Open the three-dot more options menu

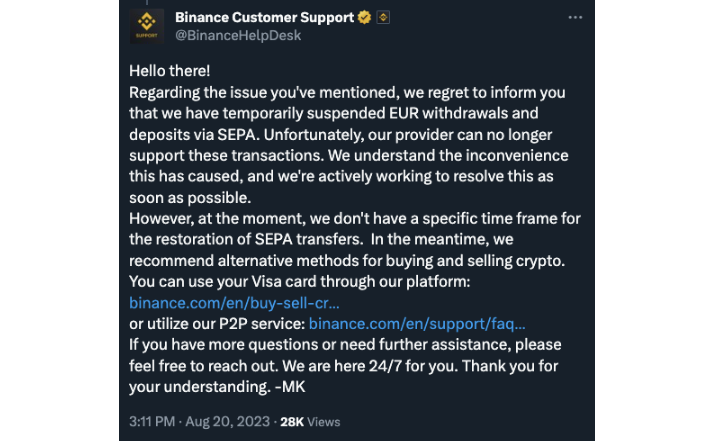click(575, 18)
